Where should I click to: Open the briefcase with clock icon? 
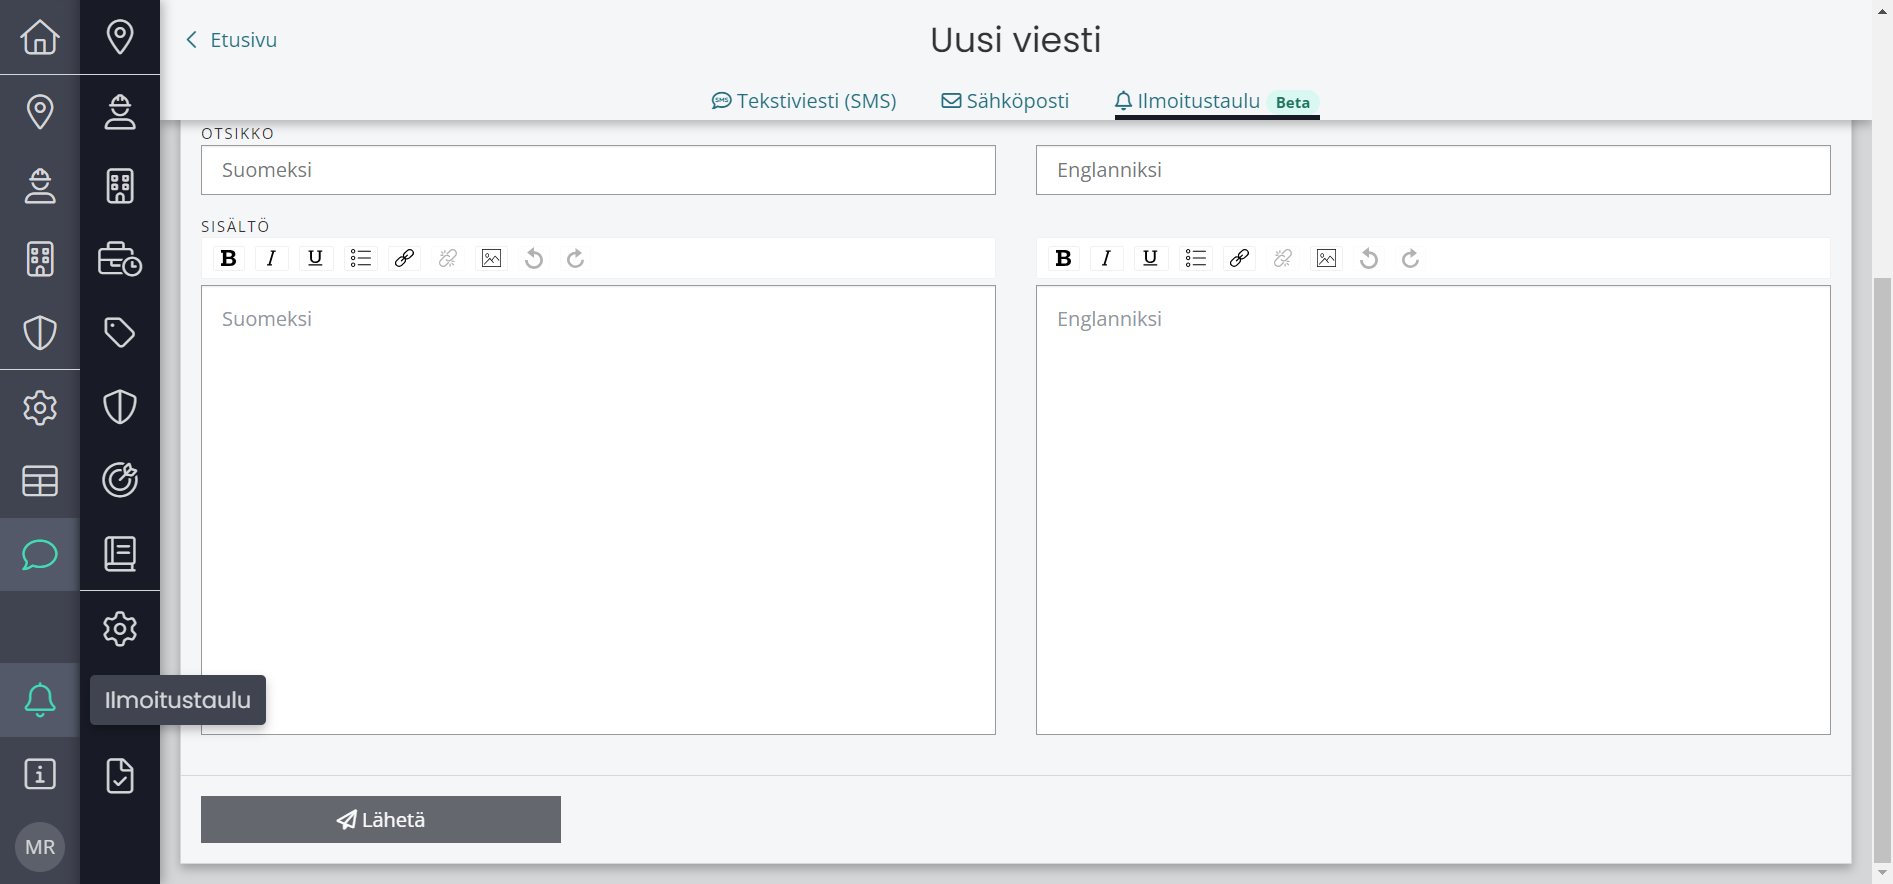pyautogui.click(x=120, y=259)
